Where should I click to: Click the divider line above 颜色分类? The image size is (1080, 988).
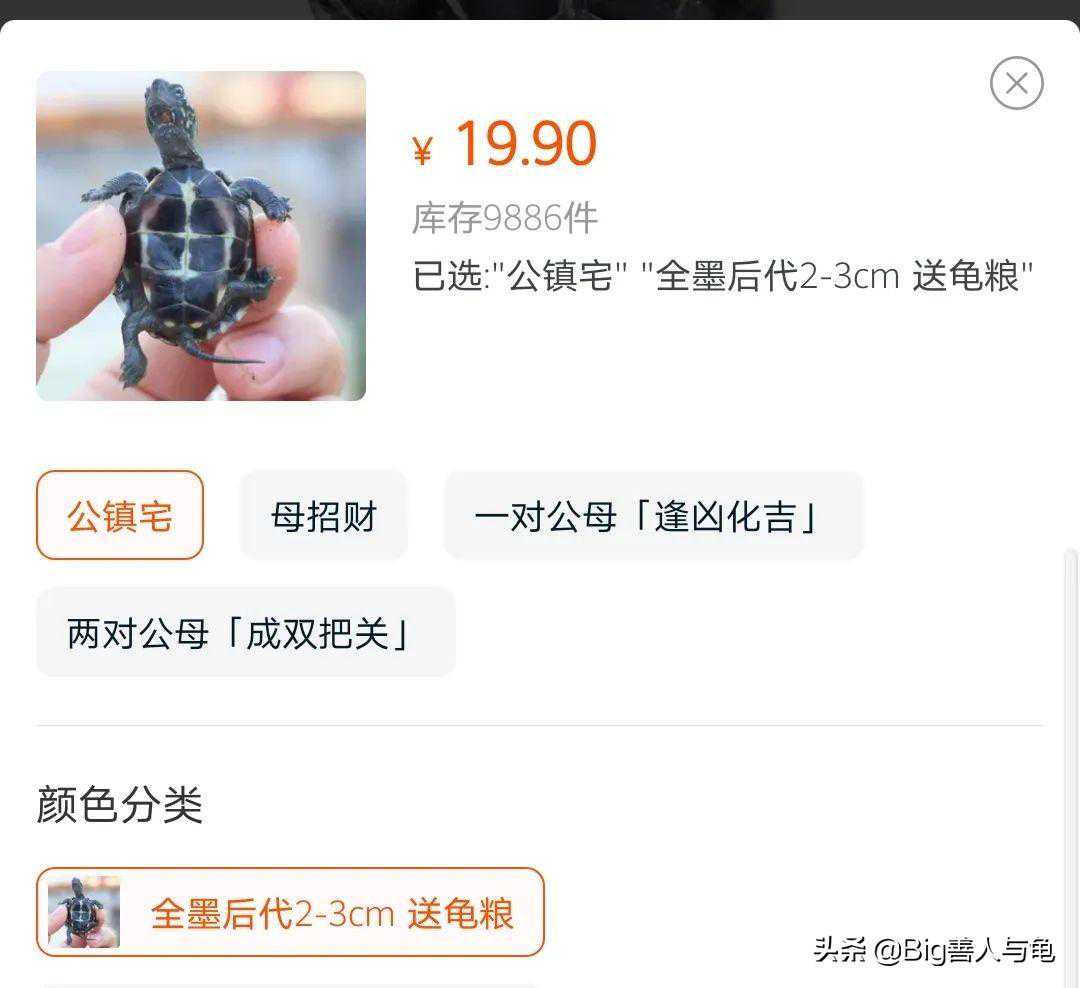click(x=540, y=725)
